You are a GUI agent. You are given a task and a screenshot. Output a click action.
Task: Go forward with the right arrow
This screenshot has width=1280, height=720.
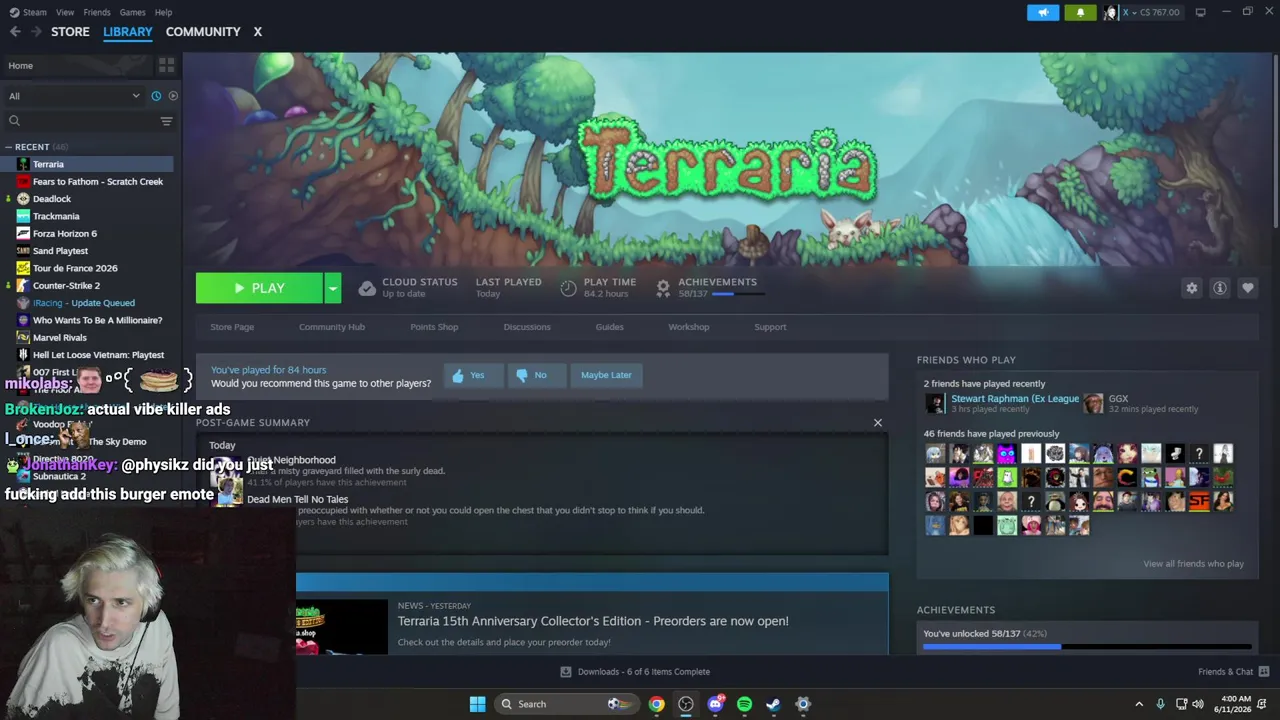[36, 32]
